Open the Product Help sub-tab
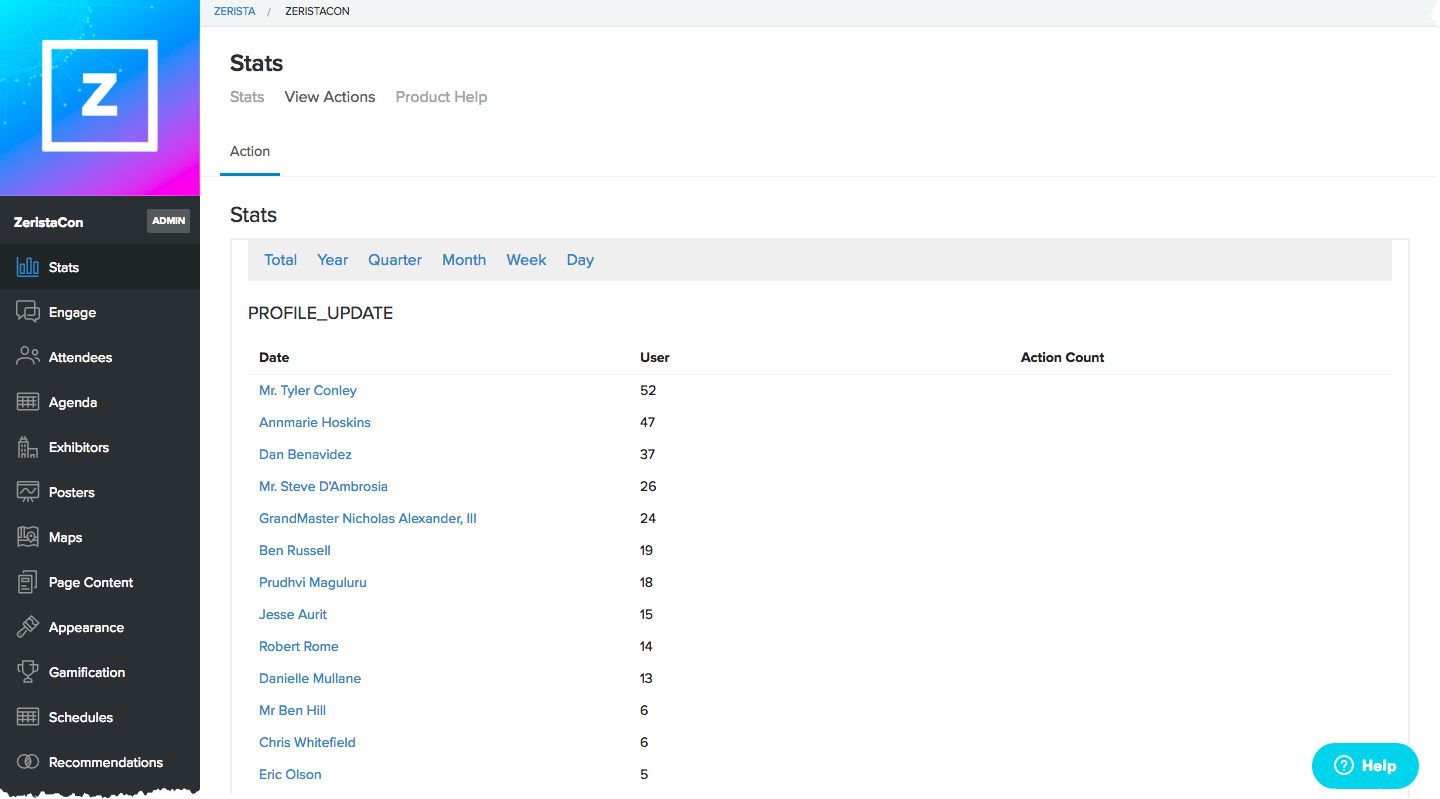The image size is (1440, 799). click(x=441, y=97)
